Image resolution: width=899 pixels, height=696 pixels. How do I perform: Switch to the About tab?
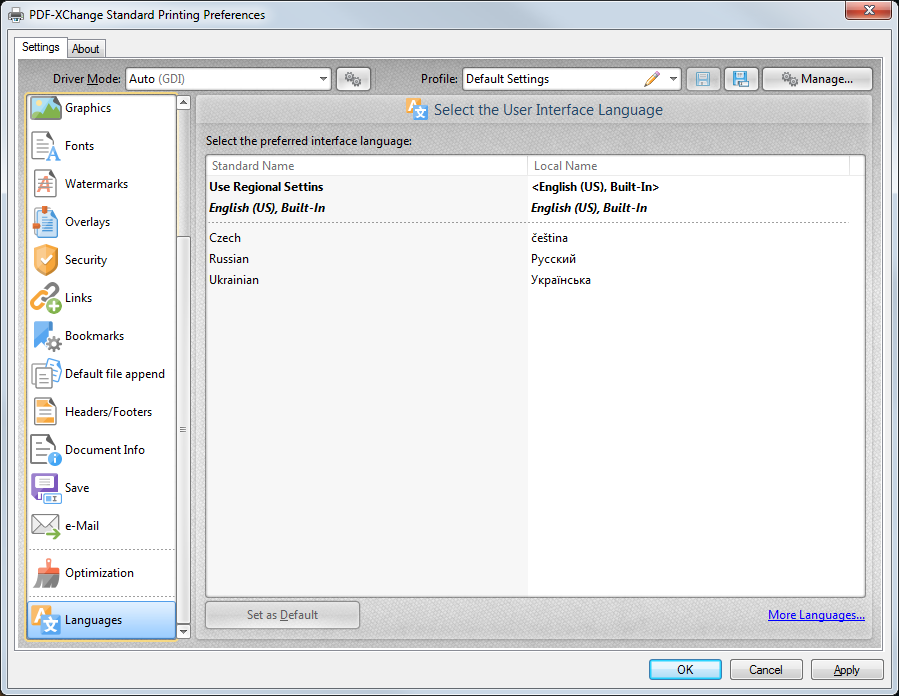tap(86, 48)
